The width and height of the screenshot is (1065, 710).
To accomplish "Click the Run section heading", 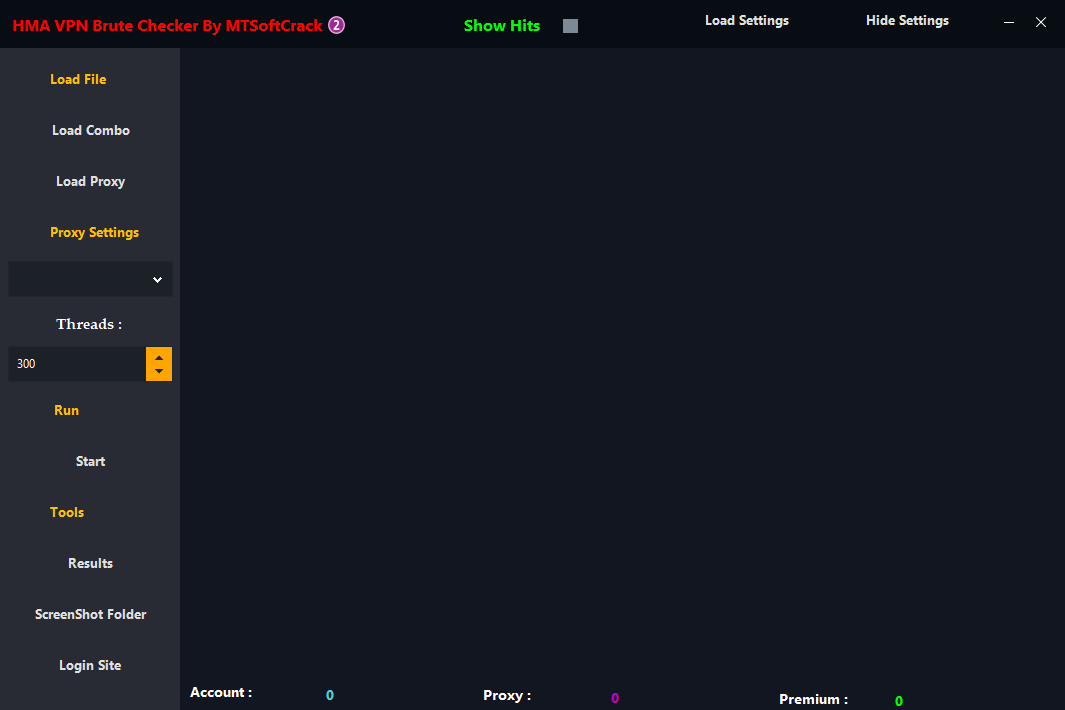I will click(67, 410).
